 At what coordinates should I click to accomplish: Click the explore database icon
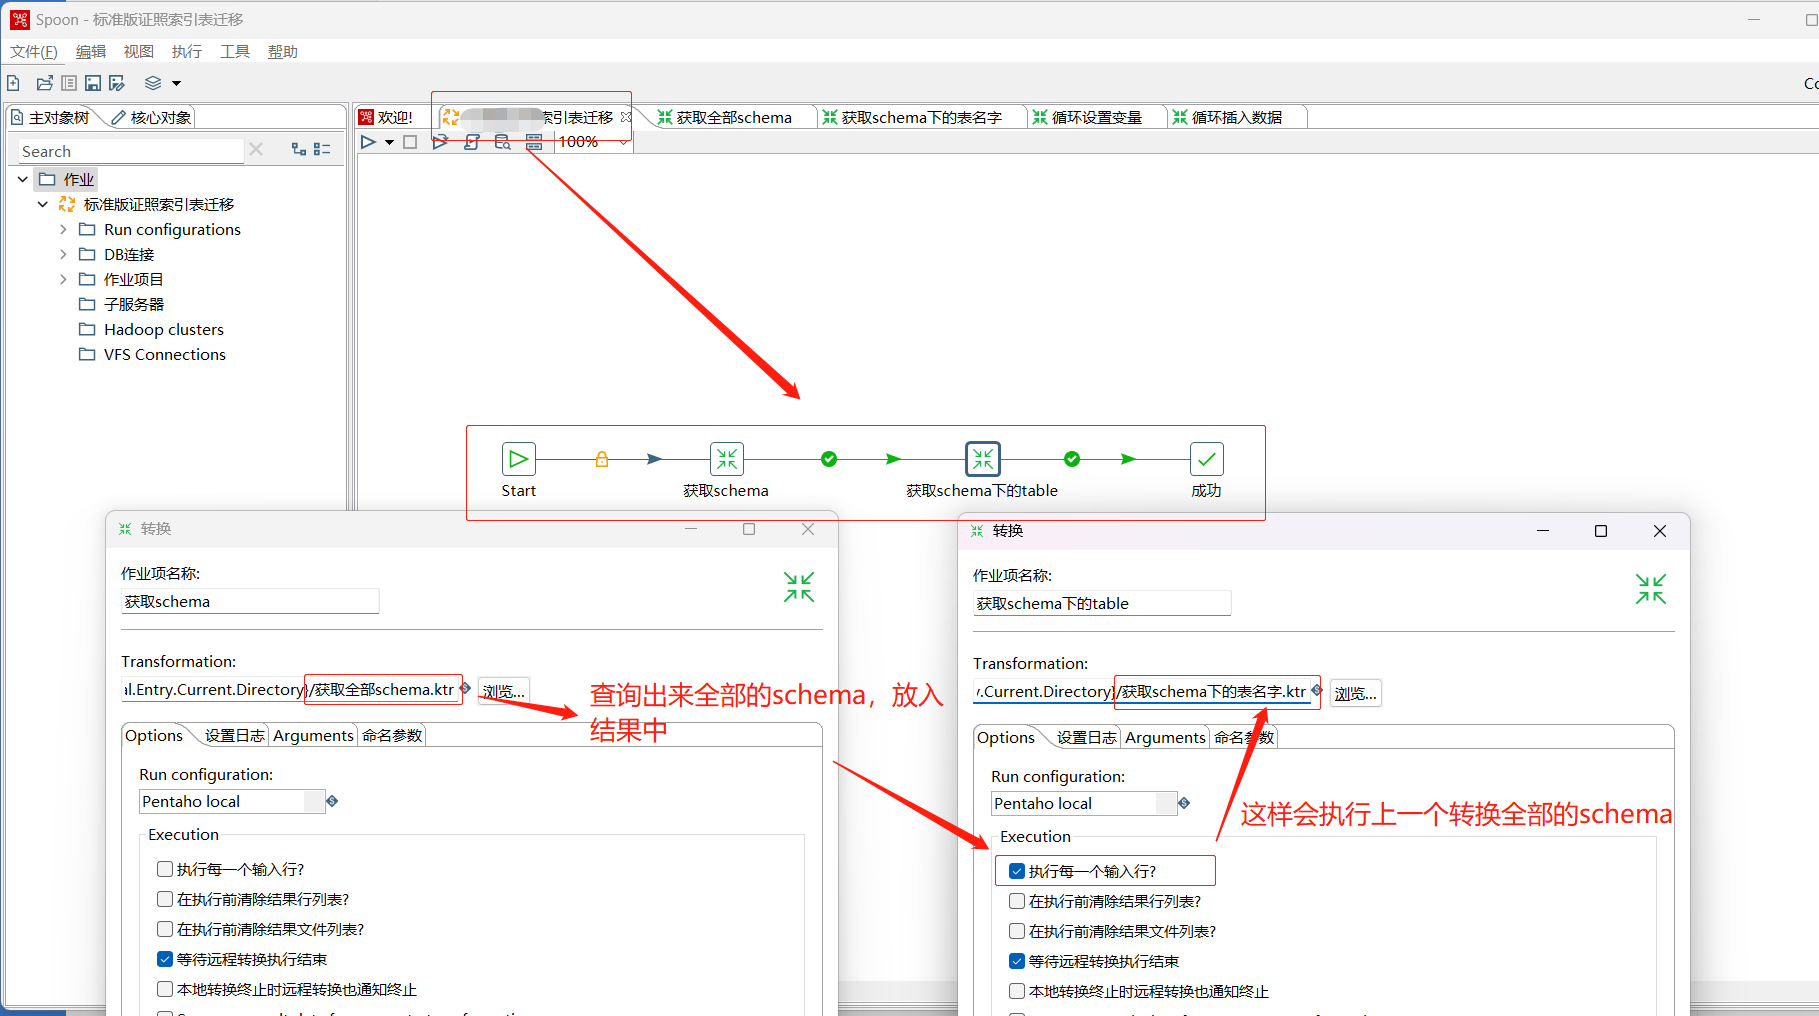[x=503, y=142]
